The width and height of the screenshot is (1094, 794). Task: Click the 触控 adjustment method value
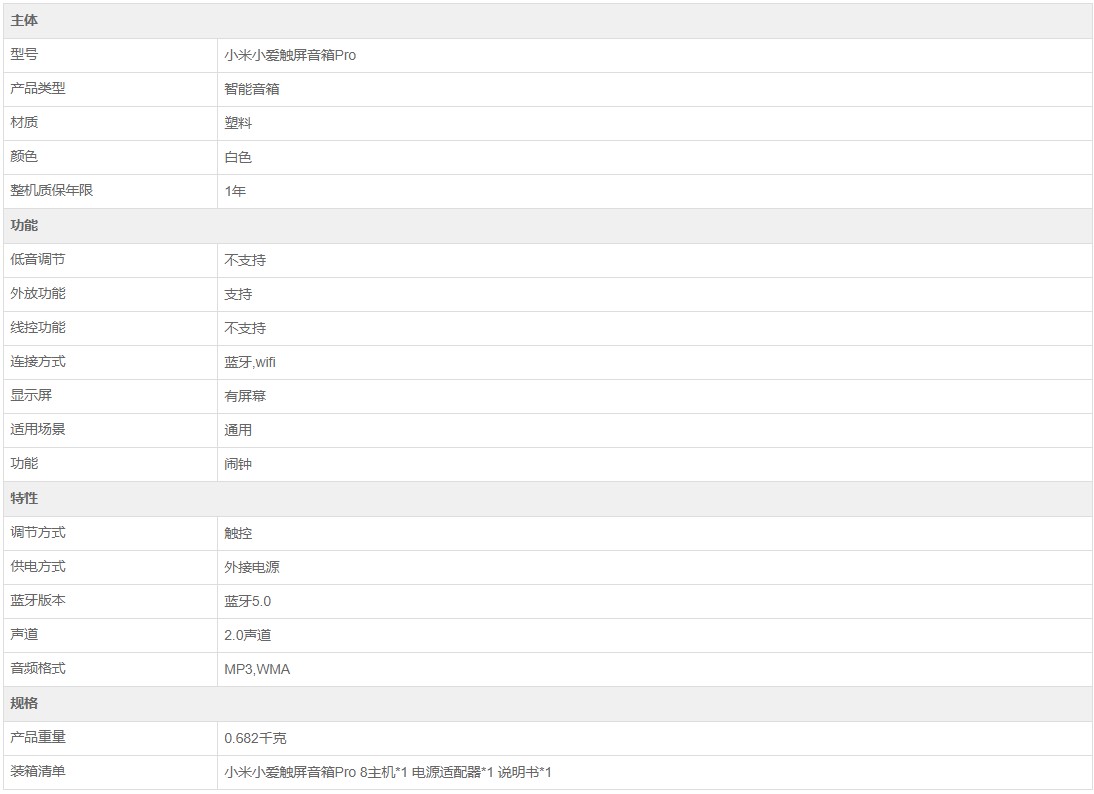238,533
